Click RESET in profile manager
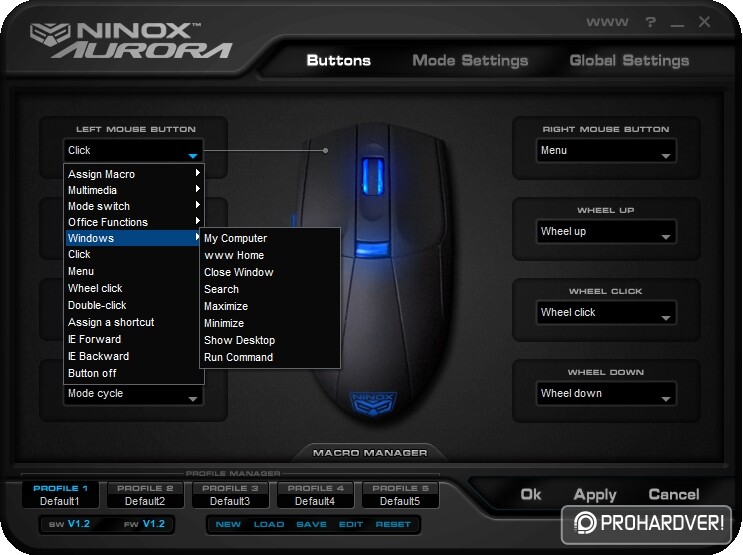Screen dimensions: 743x555 click(393, 525)
